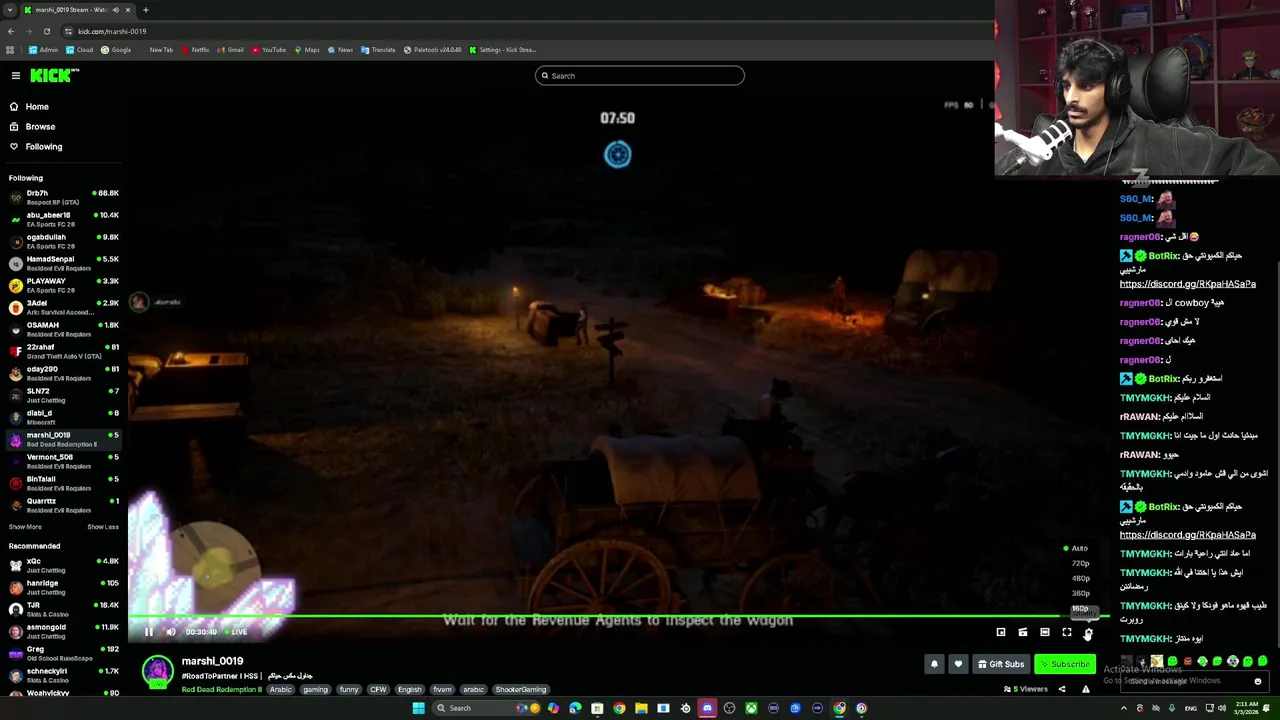Open oday290 channel in Following list

tap(63, 373)
